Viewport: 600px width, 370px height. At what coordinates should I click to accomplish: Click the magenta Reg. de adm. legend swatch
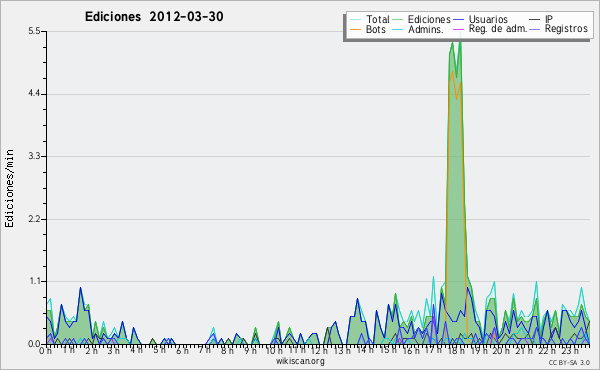(x=458, y=29)
